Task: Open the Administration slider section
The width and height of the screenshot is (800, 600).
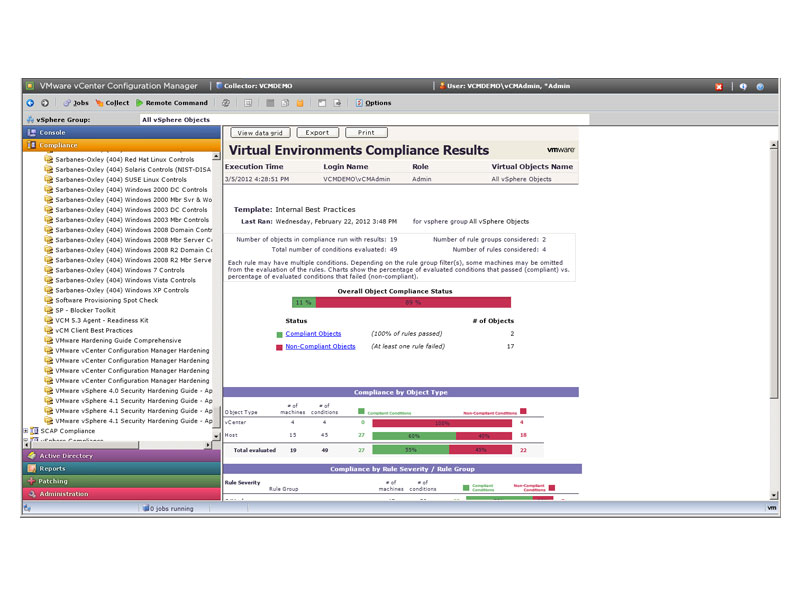Action: coord(122,494)
